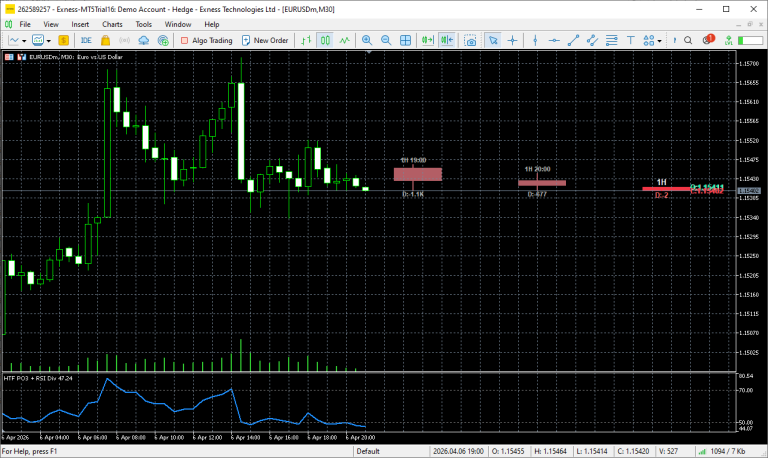Click the current price label 1.15402
Screen dimensions: 768x458
pos(749,191)
